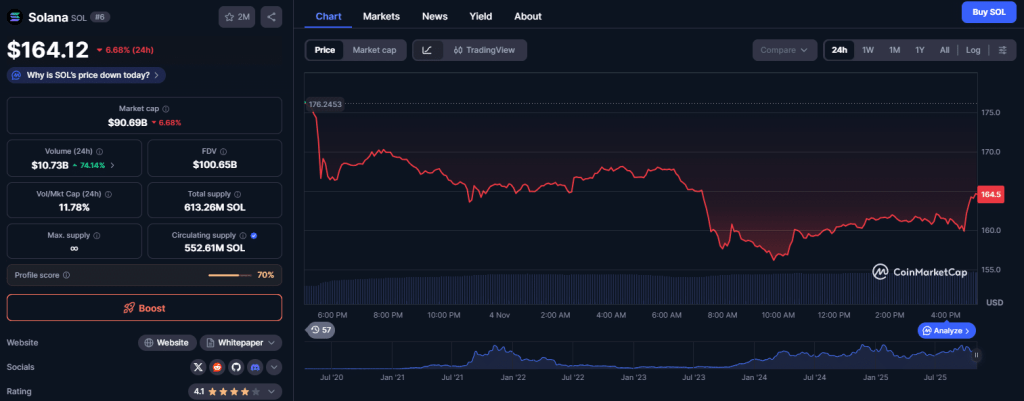1024x401 pixels.
Task: Open the Discord social icon
Action: point(255,367)
